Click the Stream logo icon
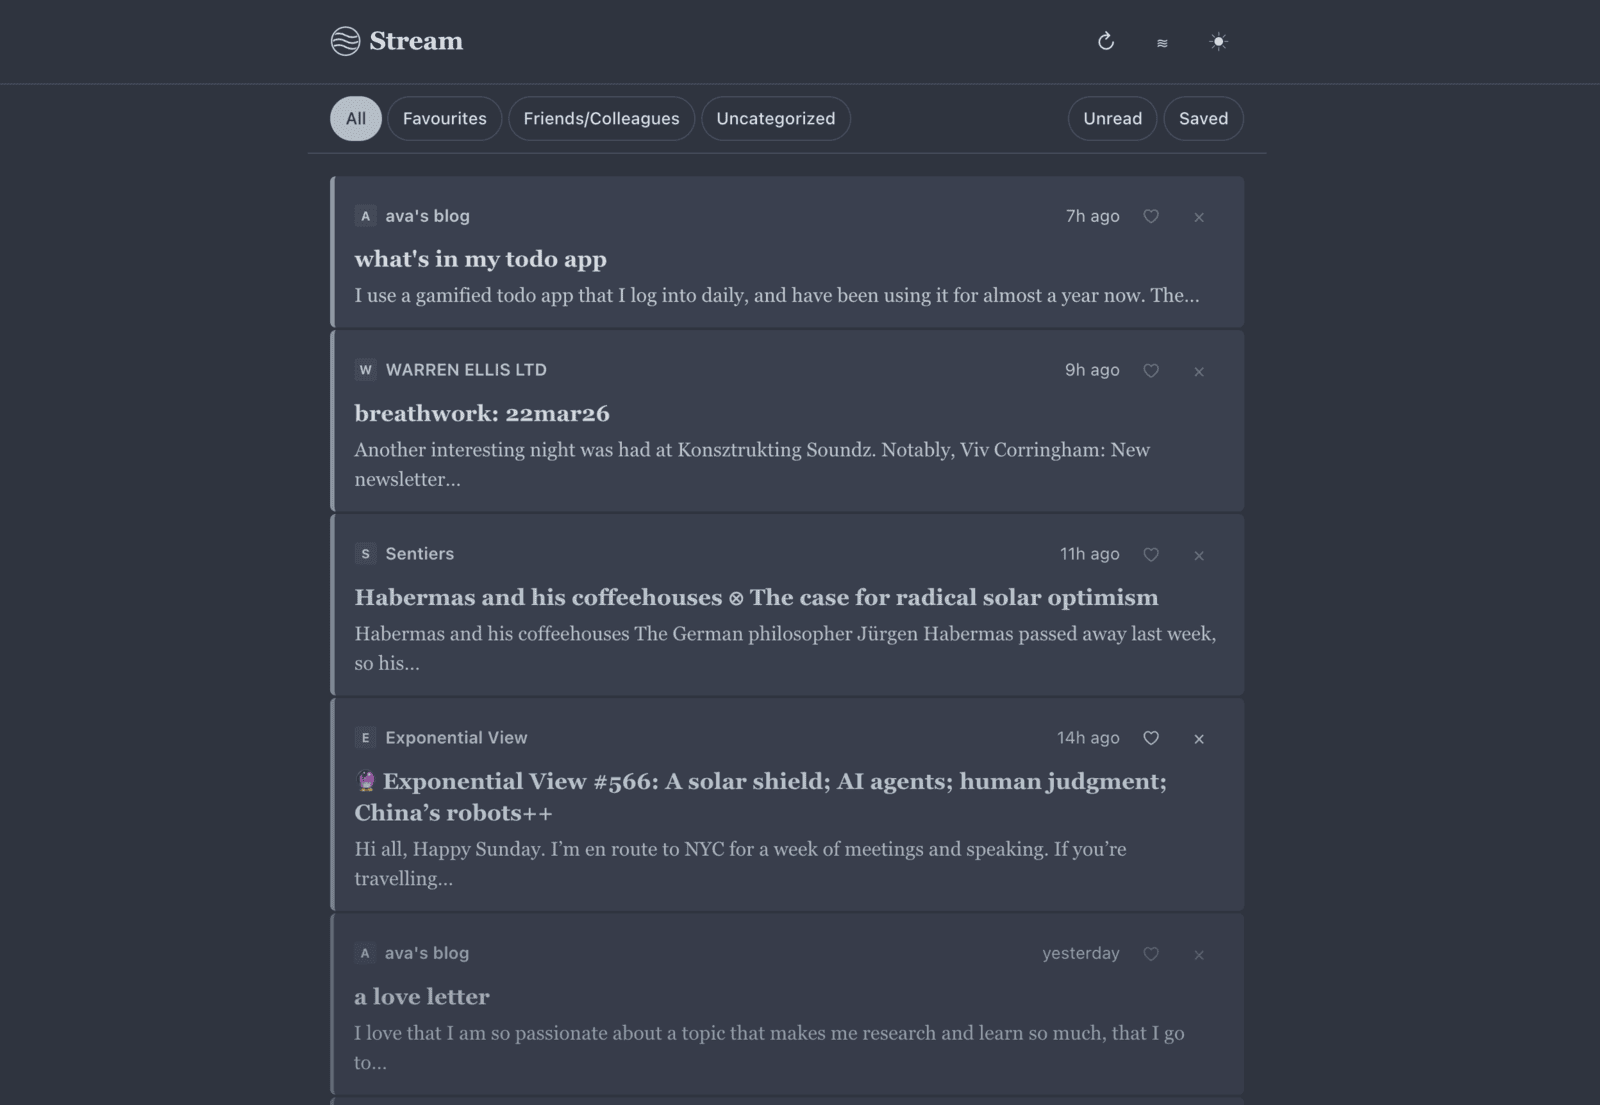Screen dimensions: 1600x1105 (345, 41)
